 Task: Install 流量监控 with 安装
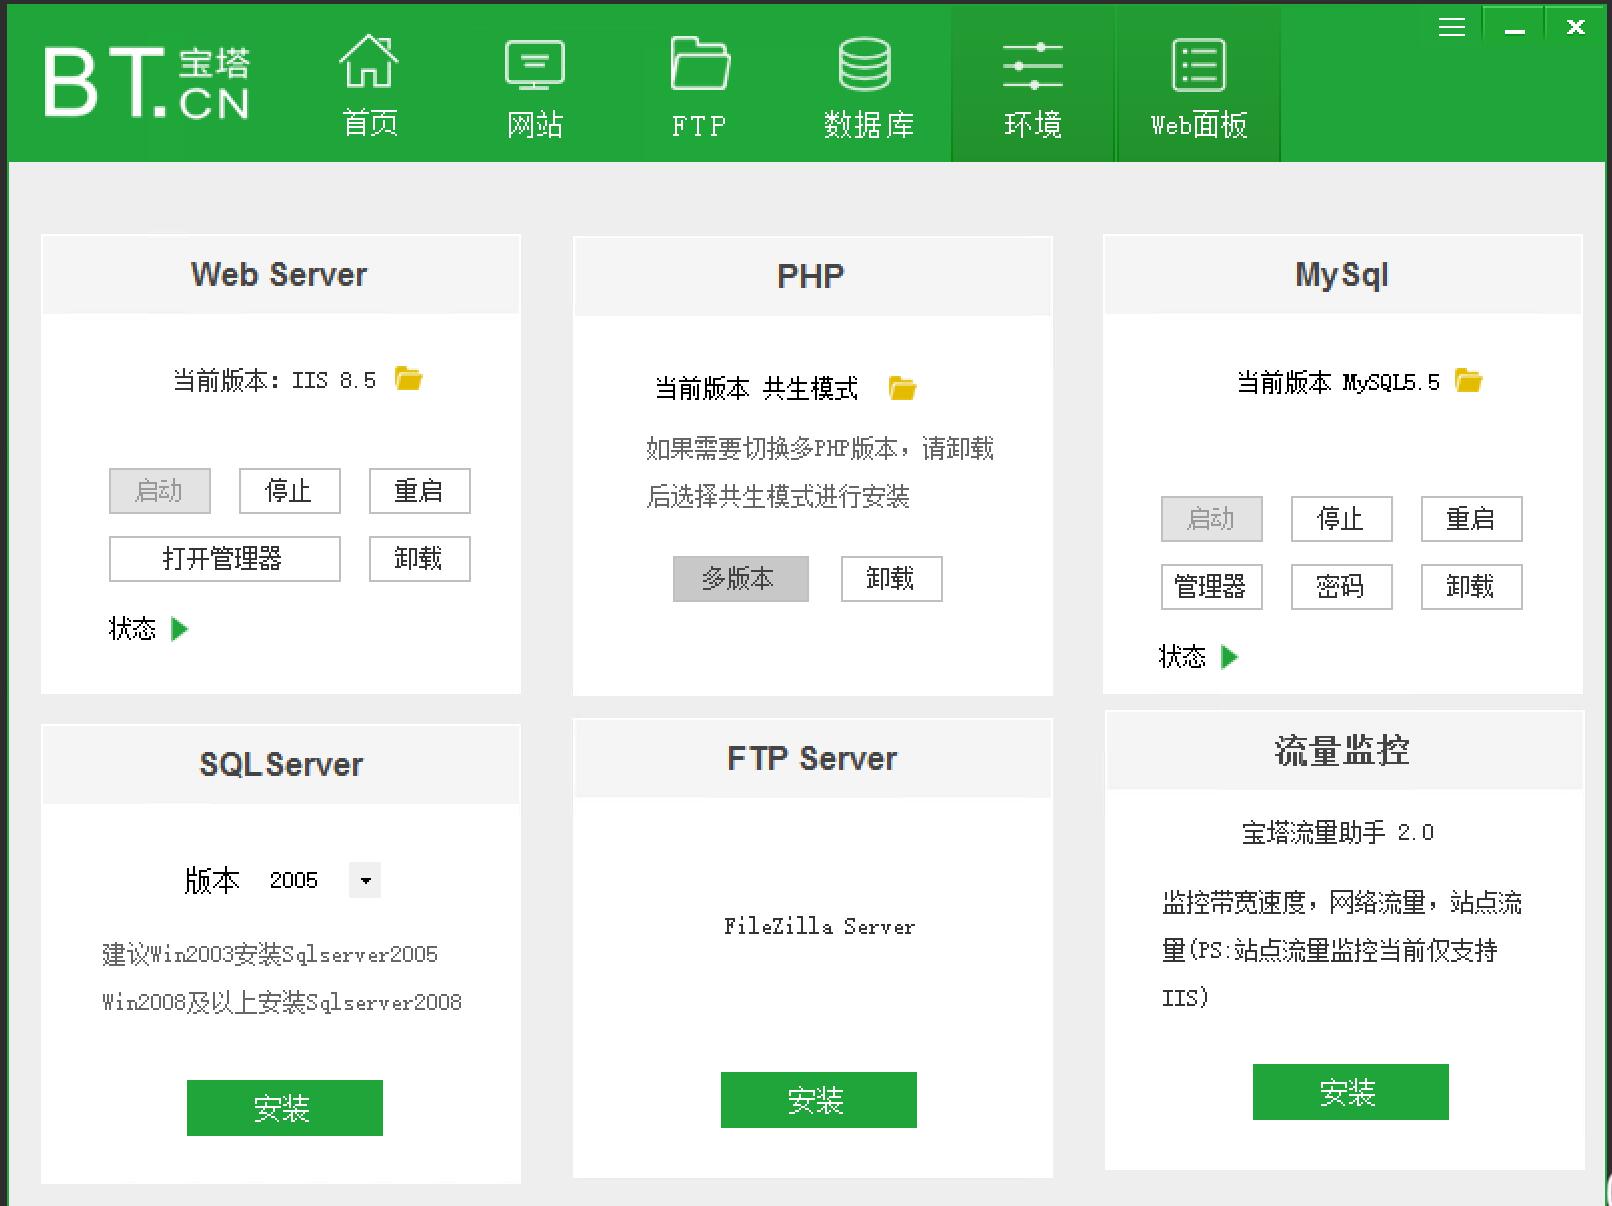coord(1351,1092)
